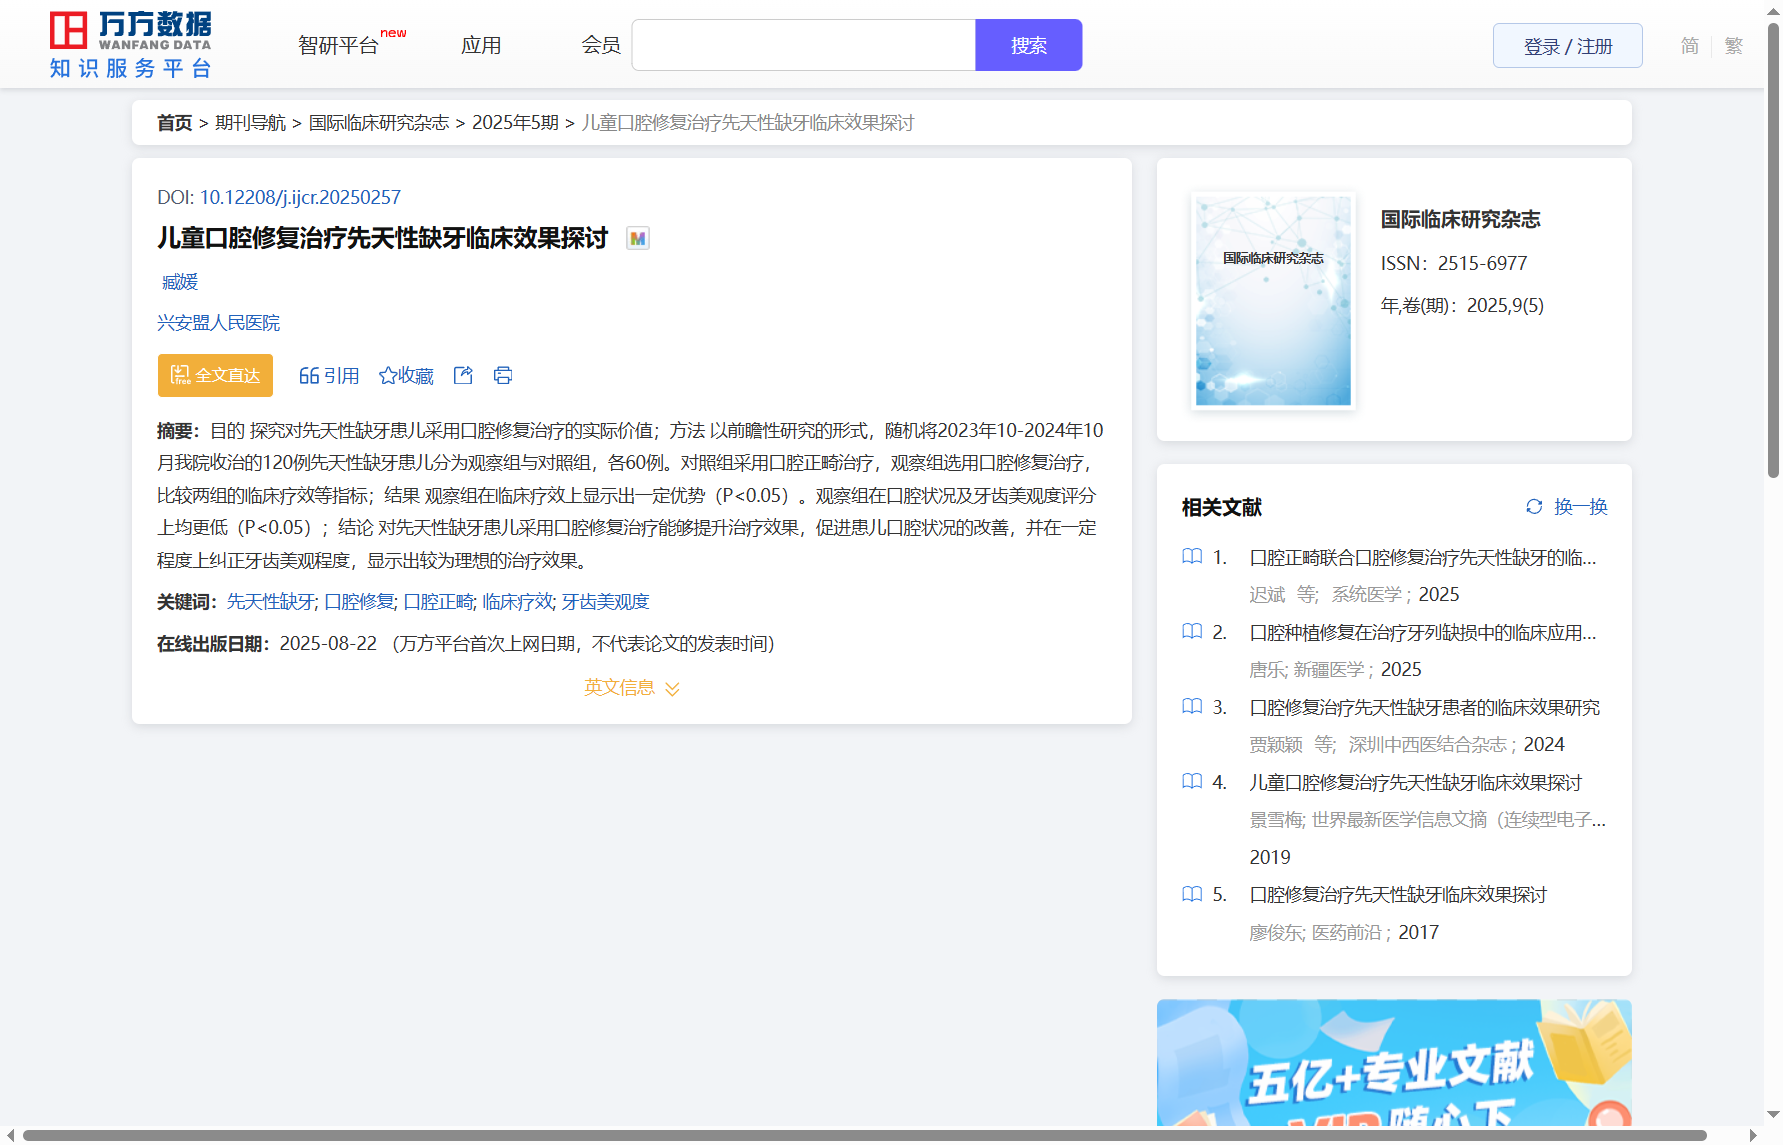Open the 会员 navigation menu
Image resolution: width=1783 pixels, height=1145 pixels.
pos(601,46)
